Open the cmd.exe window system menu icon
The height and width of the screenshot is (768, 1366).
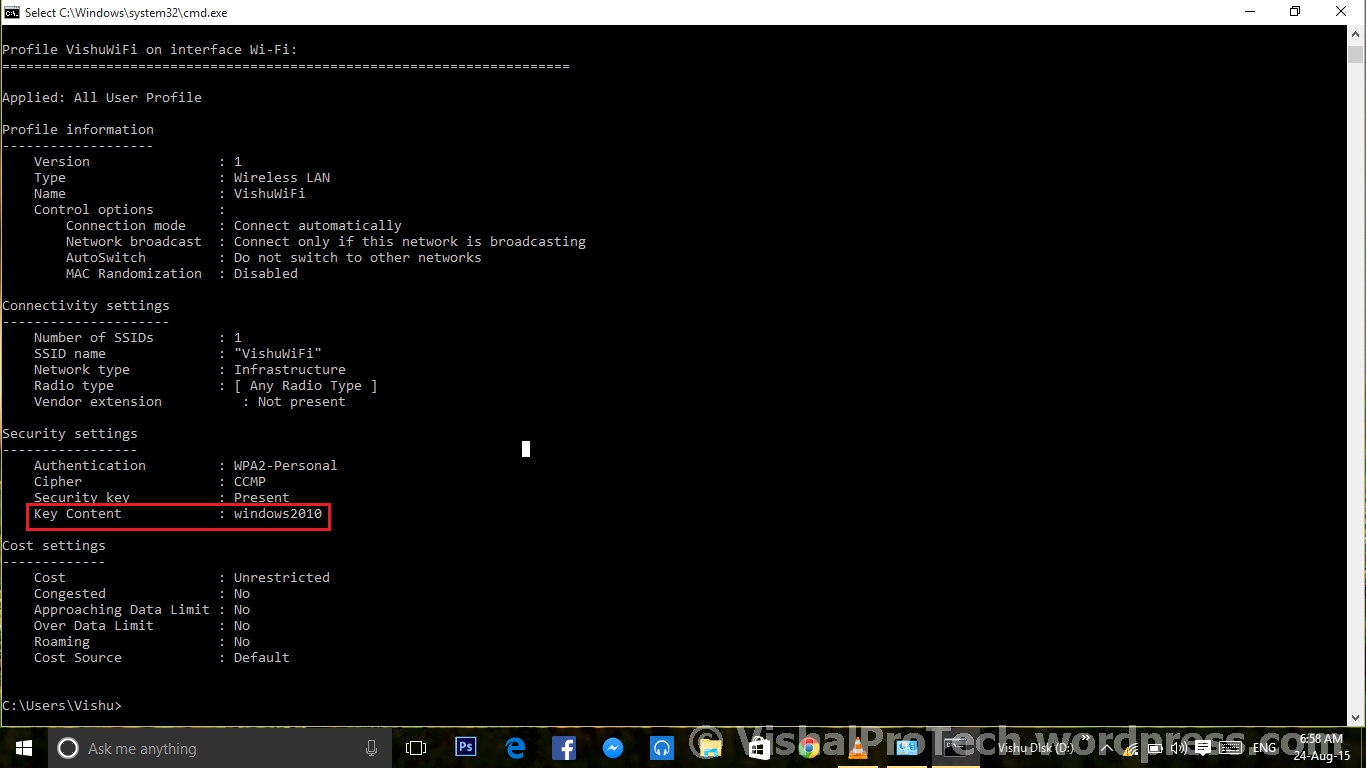10,12
